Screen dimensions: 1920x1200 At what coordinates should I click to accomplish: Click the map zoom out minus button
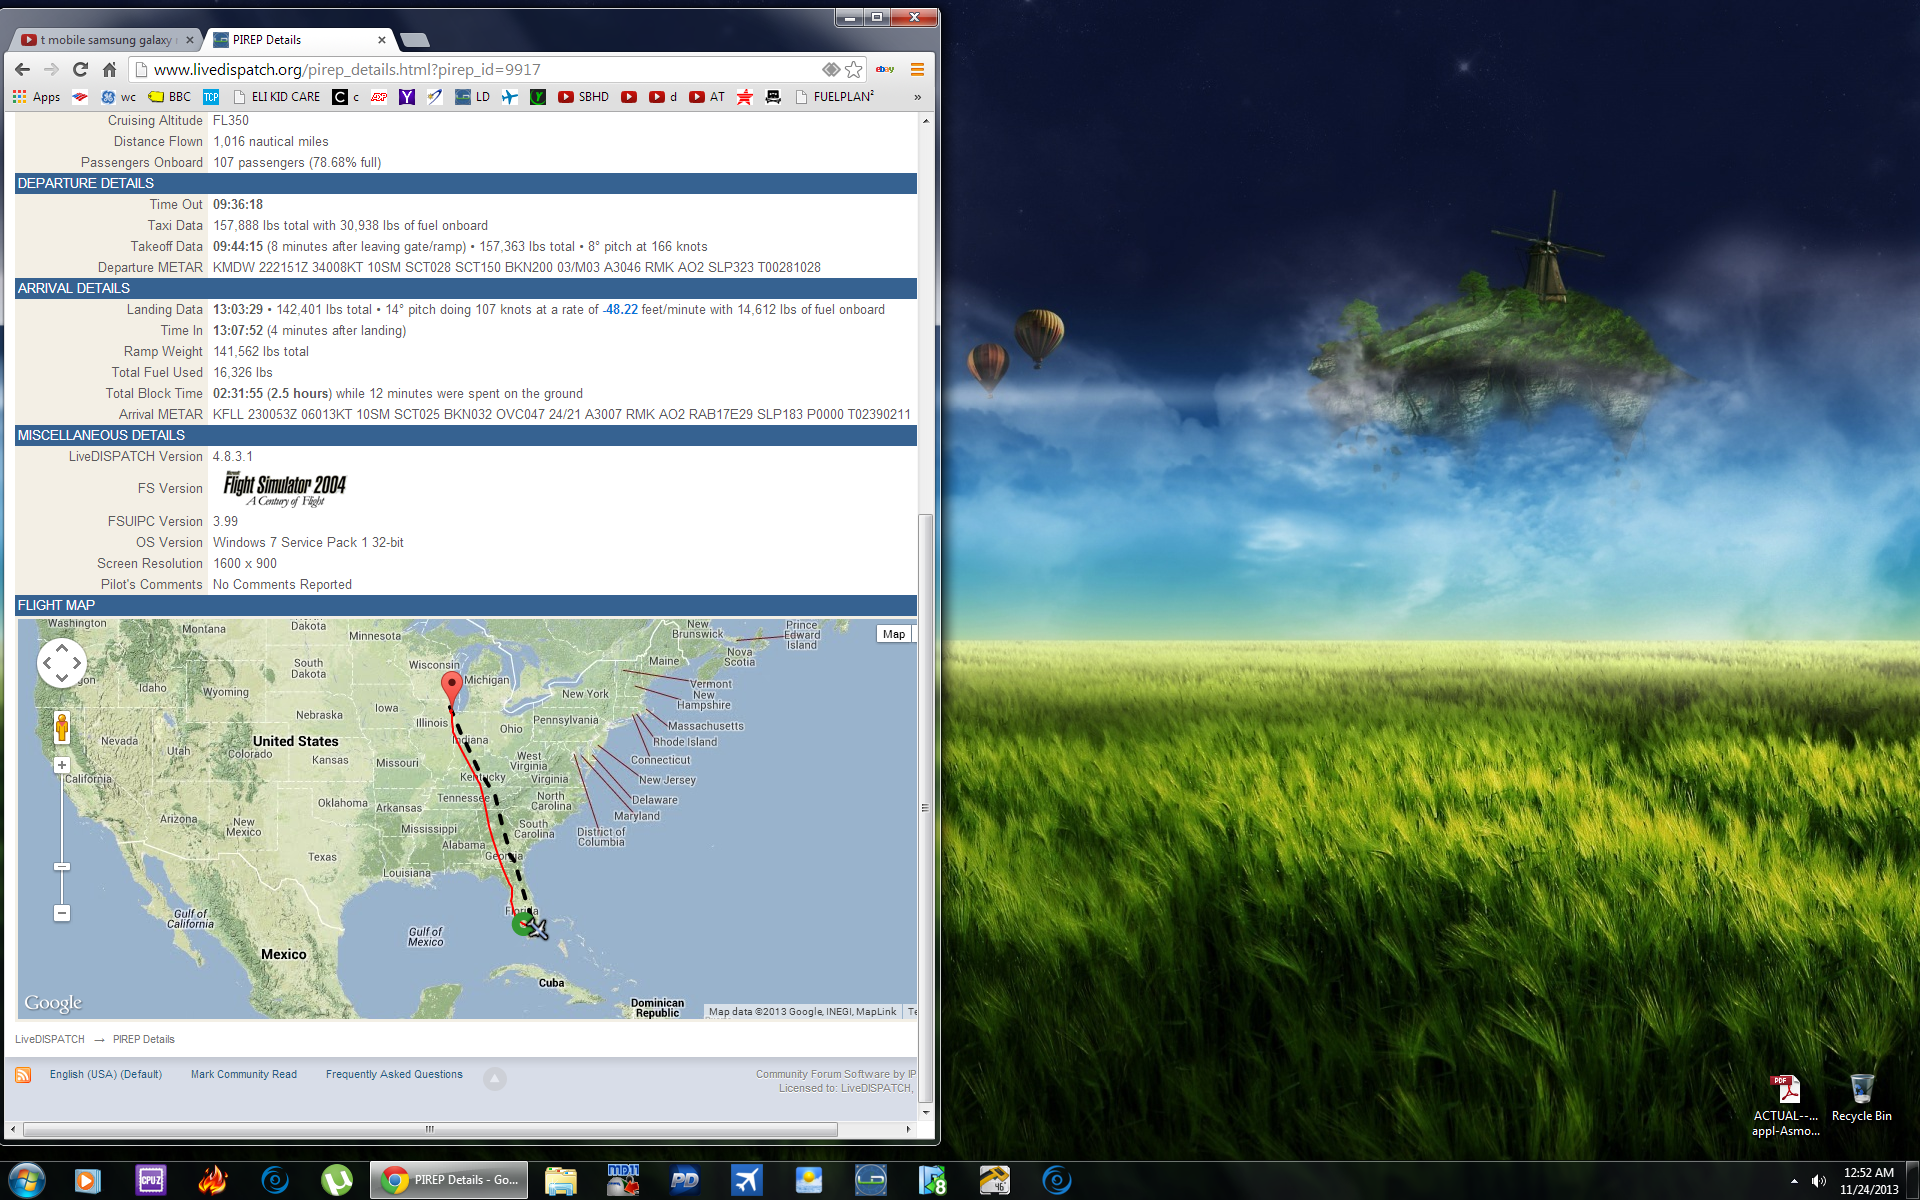click(x=62, y=913)
